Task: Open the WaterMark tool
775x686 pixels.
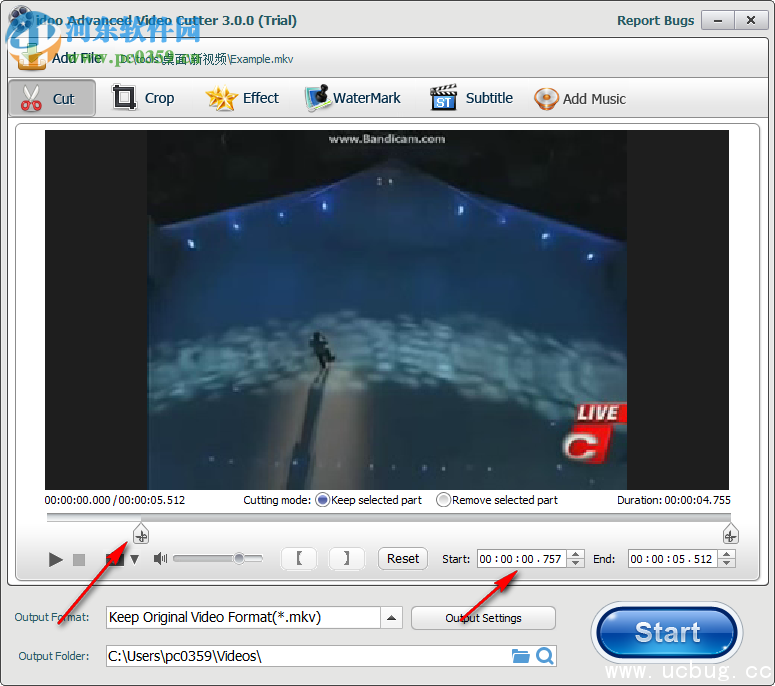Action: coord(353,98)
